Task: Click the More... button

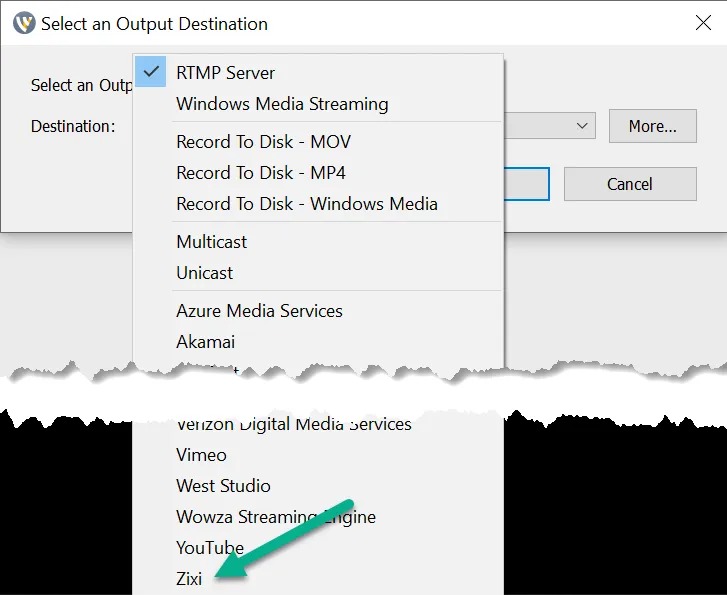Action: pos(652,126)
